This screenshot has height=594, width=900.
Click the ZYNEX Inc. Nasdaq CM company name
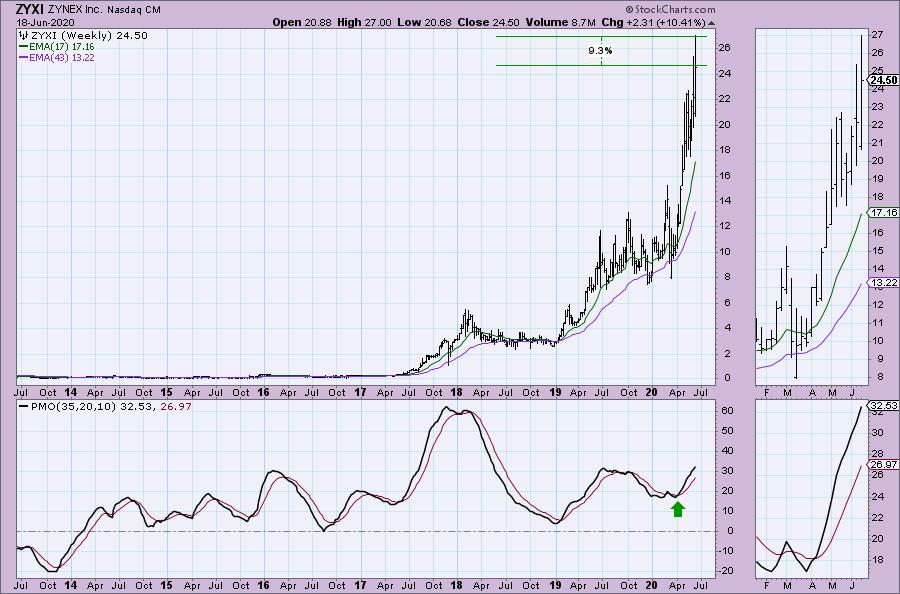coord(104,10)
